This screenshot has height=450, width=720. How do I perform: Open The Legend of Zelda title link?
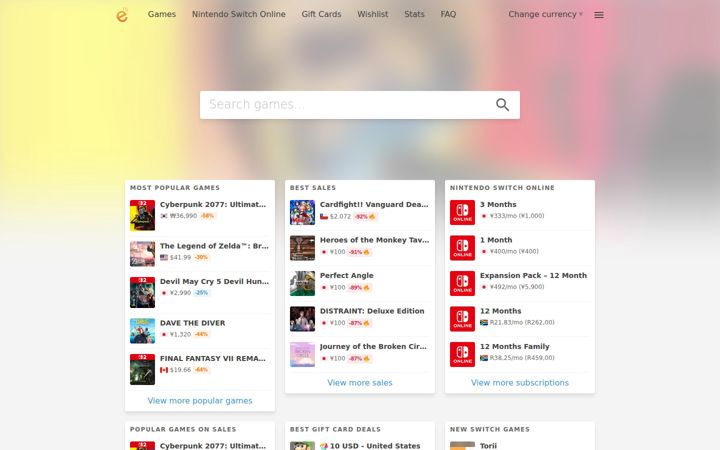pyautogui.click(x=214, y=246)
